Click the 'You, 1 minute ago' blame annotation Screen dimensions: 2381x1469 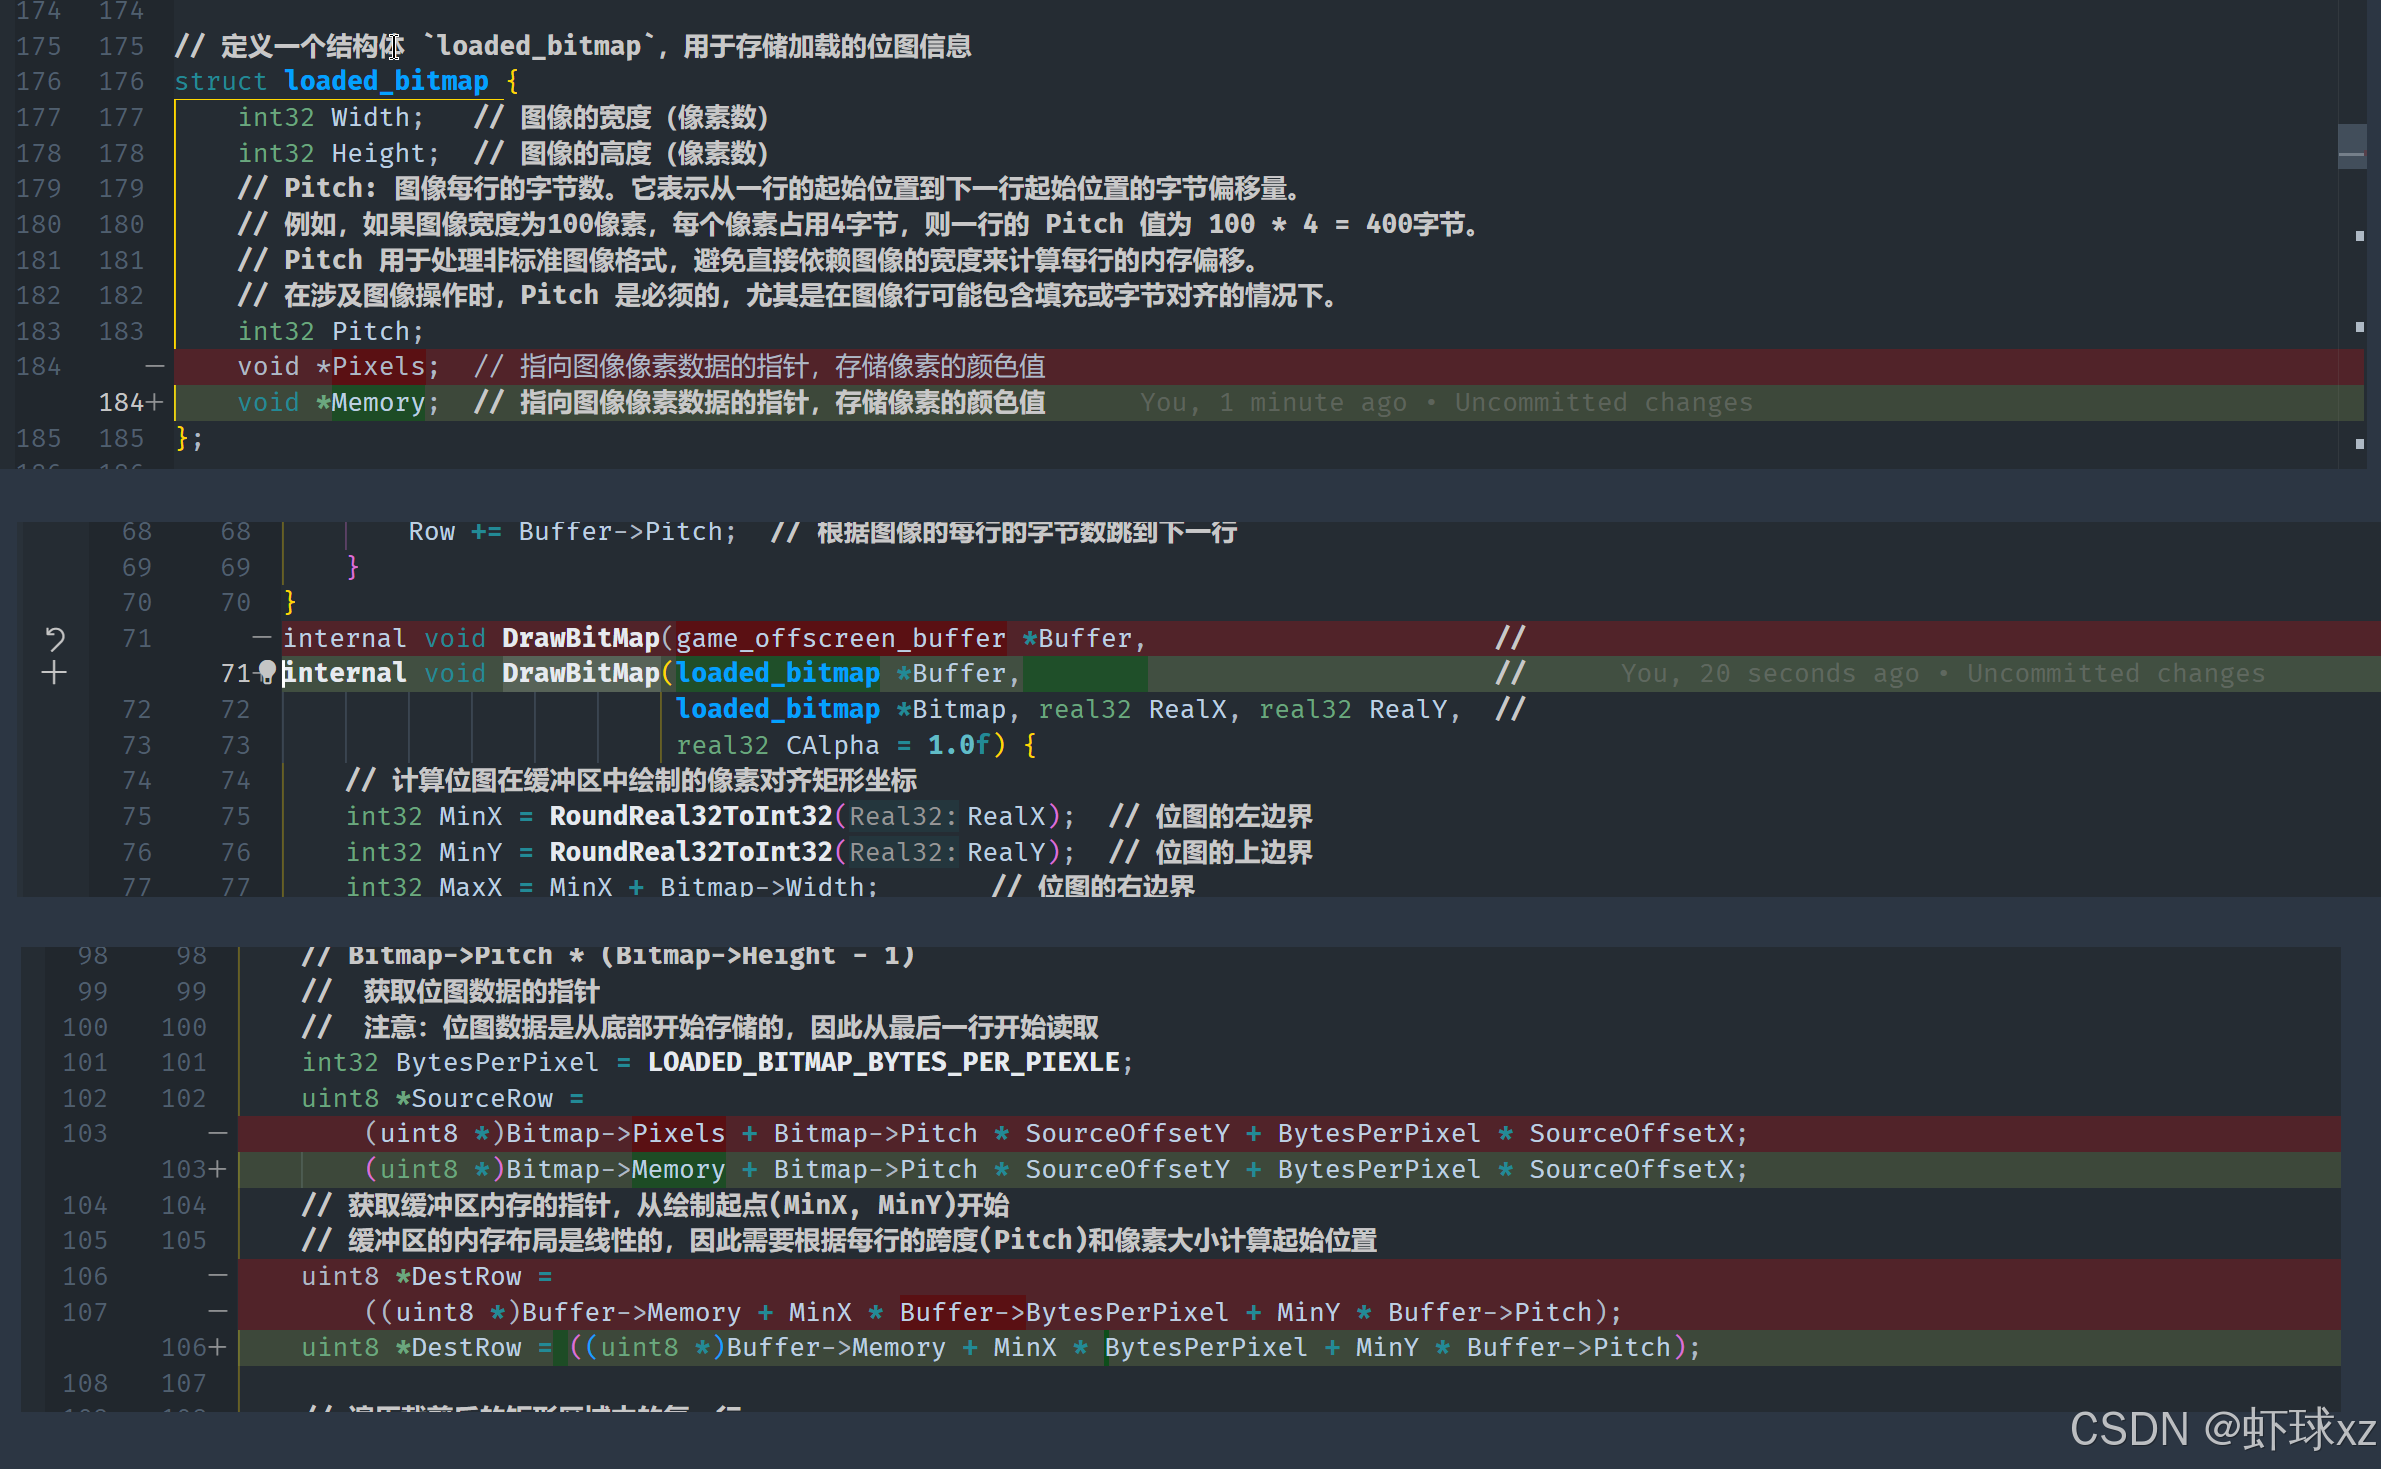[x=1446, y=403]
